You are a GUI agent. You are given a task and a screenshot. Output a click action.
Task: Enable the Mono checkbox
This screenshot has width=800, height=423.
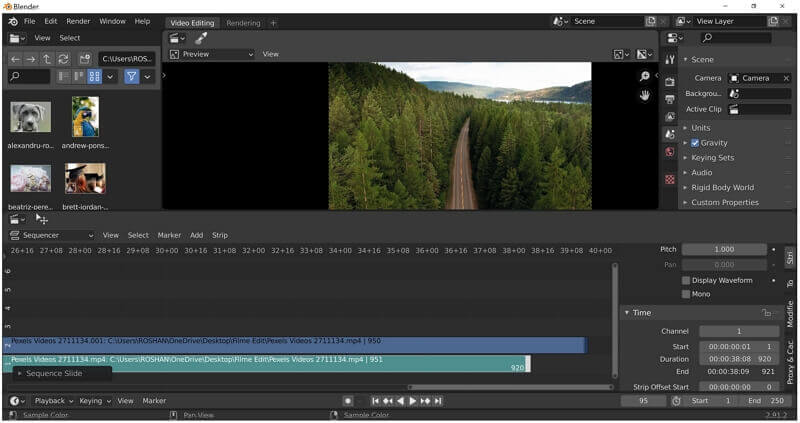pos(686,294)
